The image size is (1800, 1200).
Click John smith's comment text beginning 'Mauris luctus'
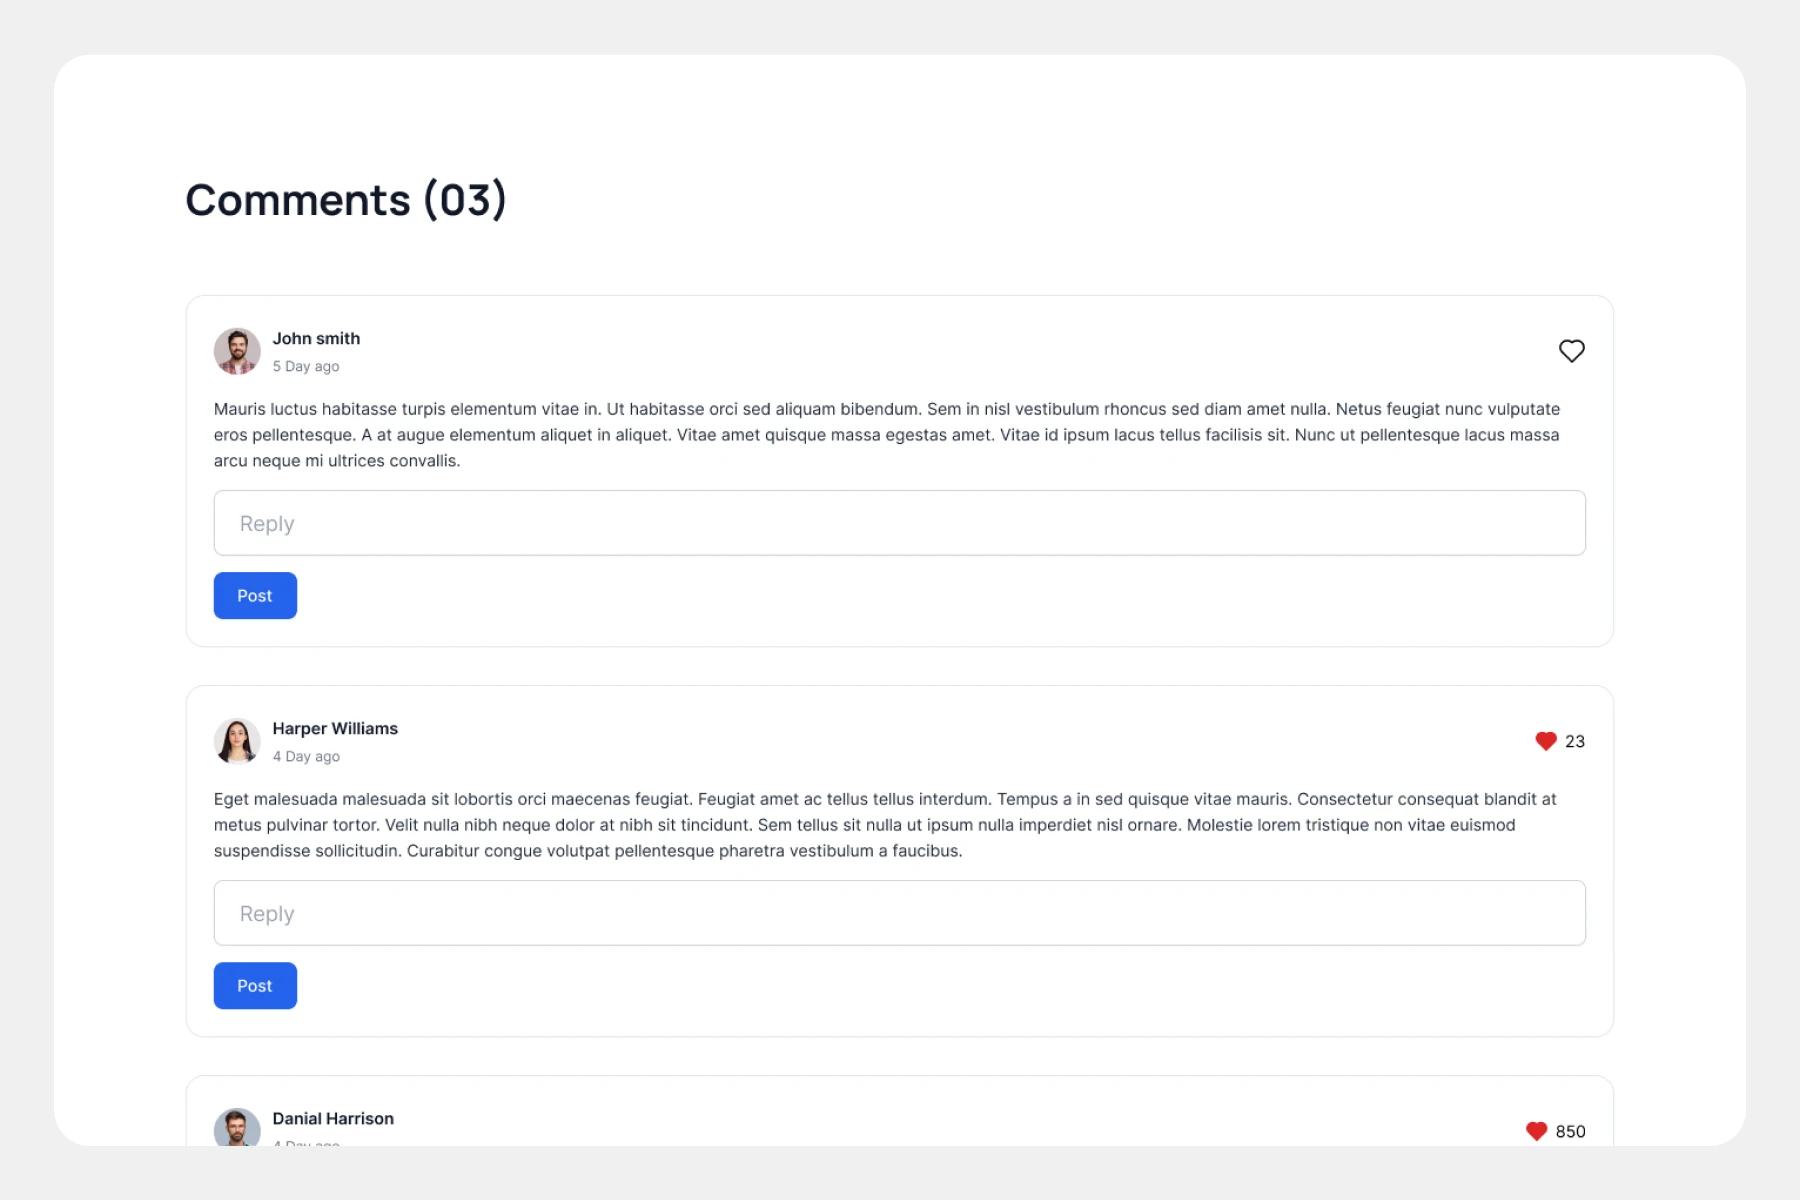[886, 435]
